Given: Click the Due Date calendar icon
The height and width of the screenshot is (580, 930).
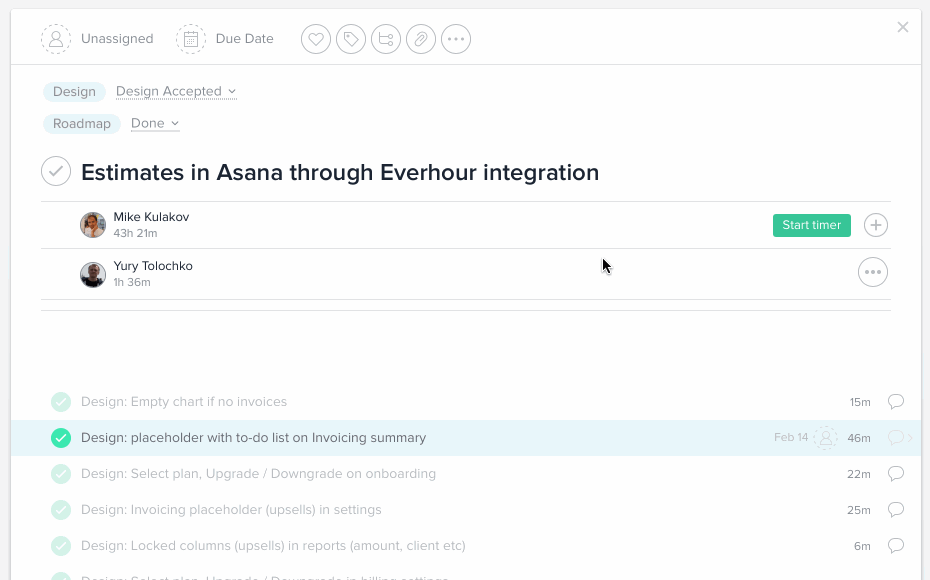Looking at the screenshot, I should [190, 38].
